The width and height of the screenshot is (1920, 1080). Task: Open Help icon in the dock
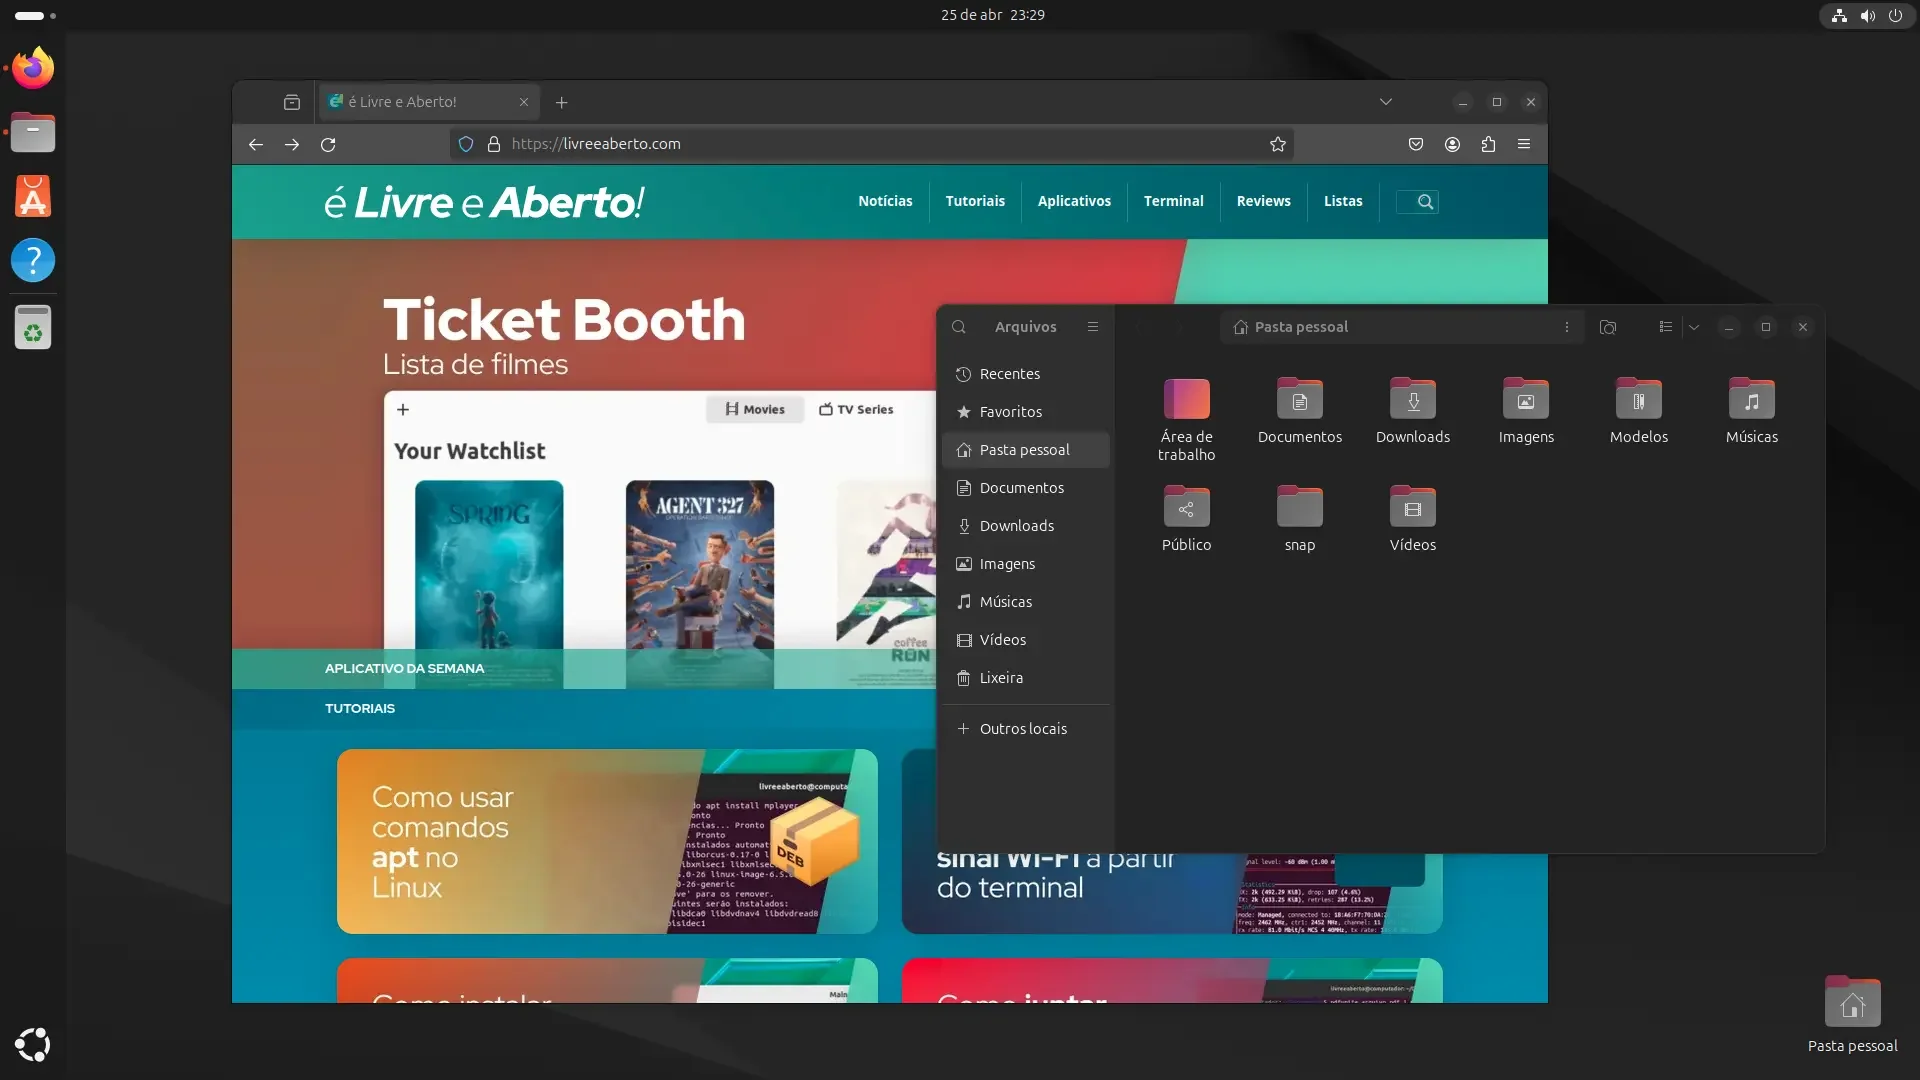point(33,260)
